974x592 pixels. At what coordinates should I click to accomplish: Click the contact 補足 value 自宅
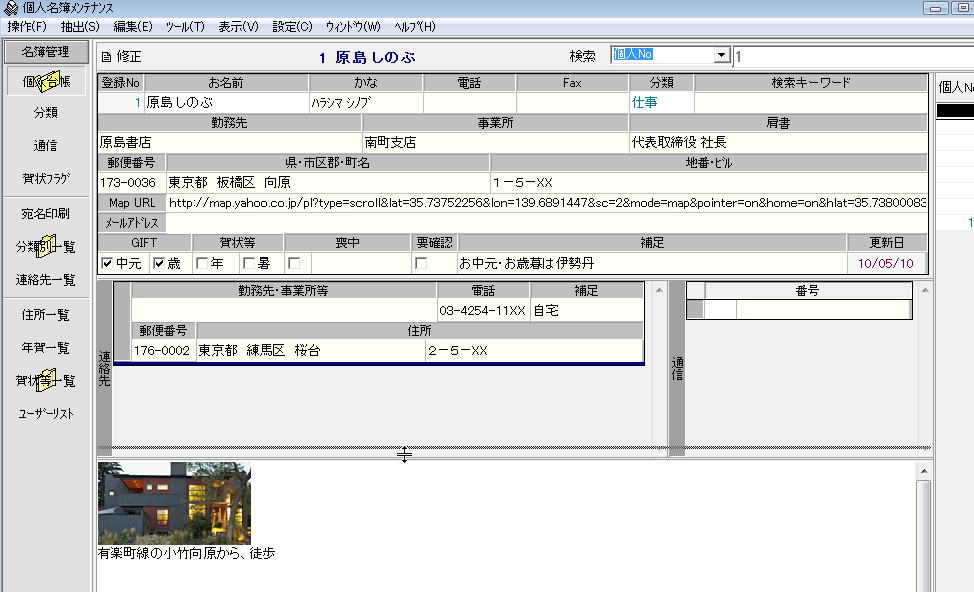click(x=586, y=311)
